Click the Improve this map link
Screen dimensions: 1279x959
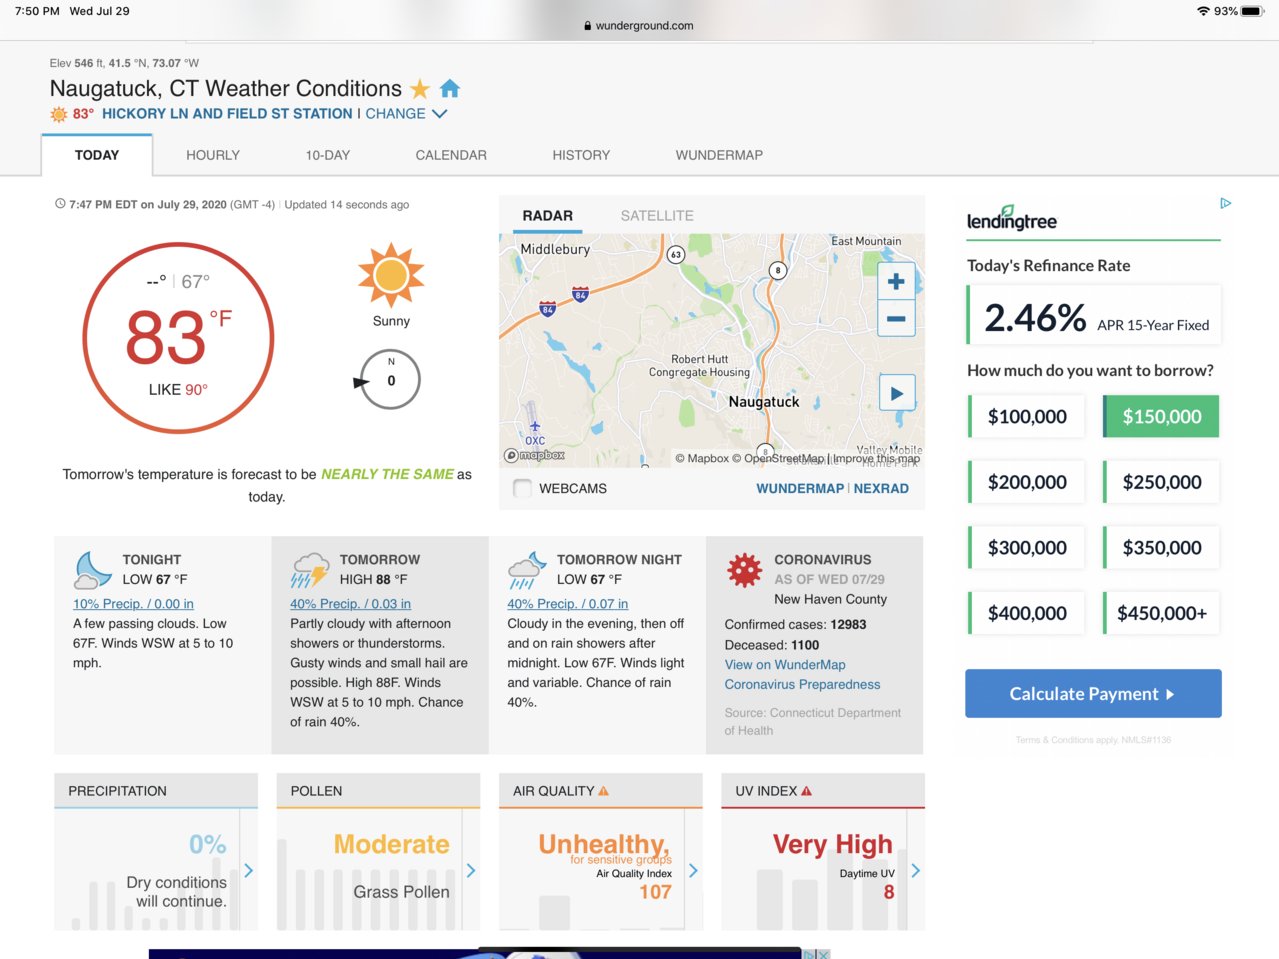(x=877, y=458)
